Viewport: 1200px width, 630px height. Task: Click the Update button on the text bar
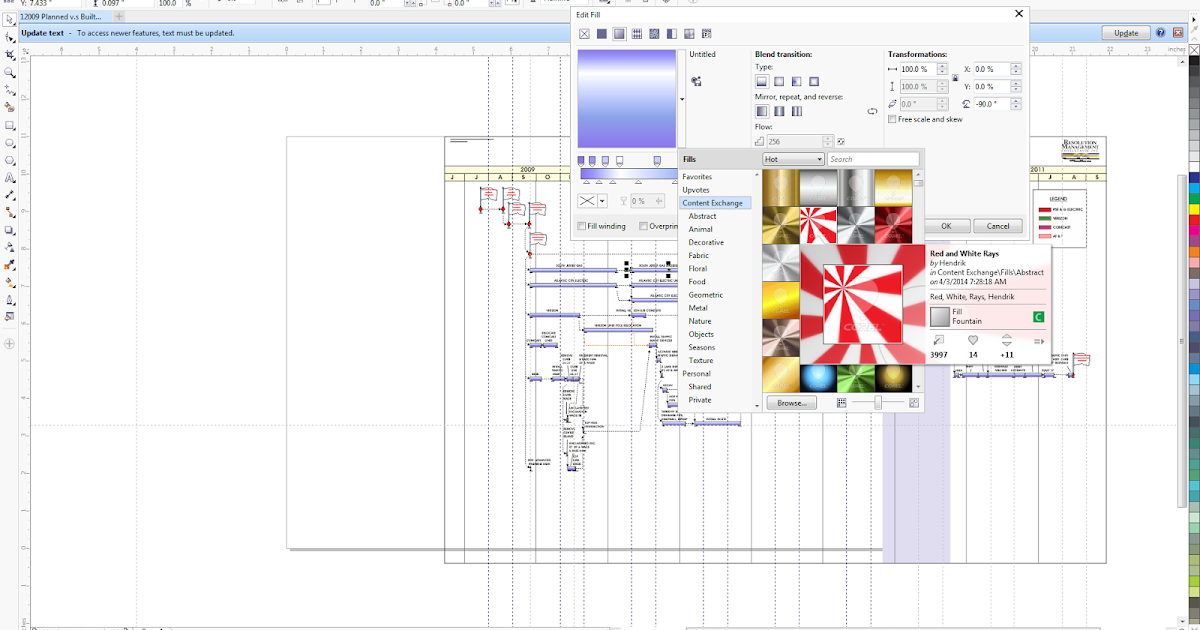(x=1127, y=33)
